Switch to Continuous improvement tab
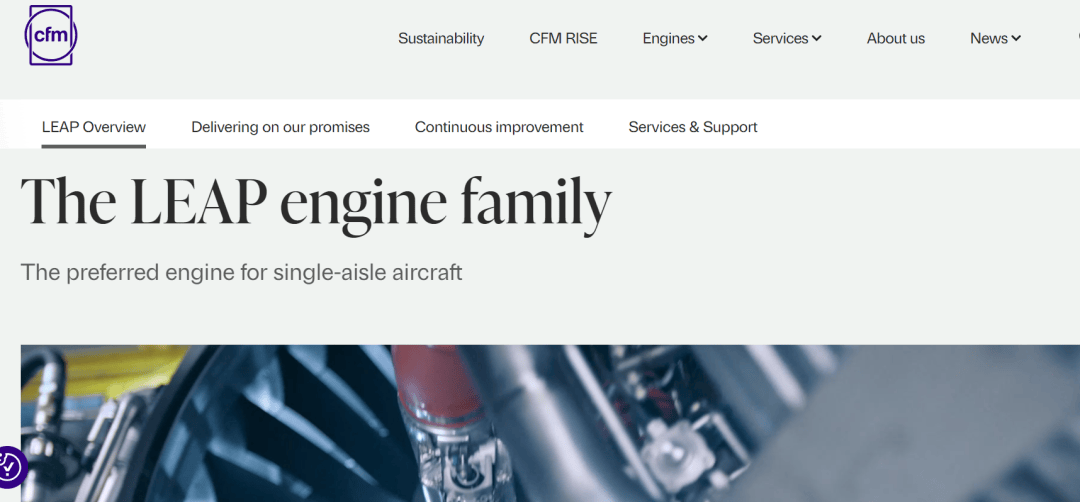 [x=499, y=127]
